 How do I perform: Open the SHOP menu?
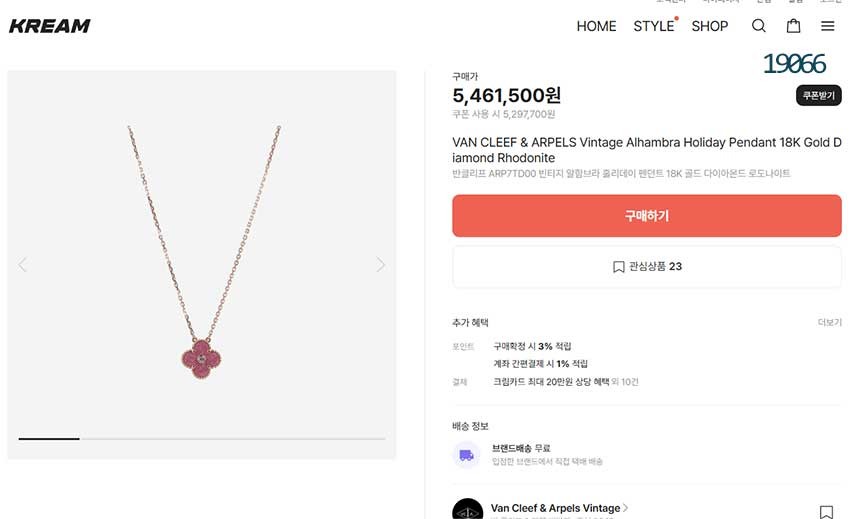click(710, 26)
